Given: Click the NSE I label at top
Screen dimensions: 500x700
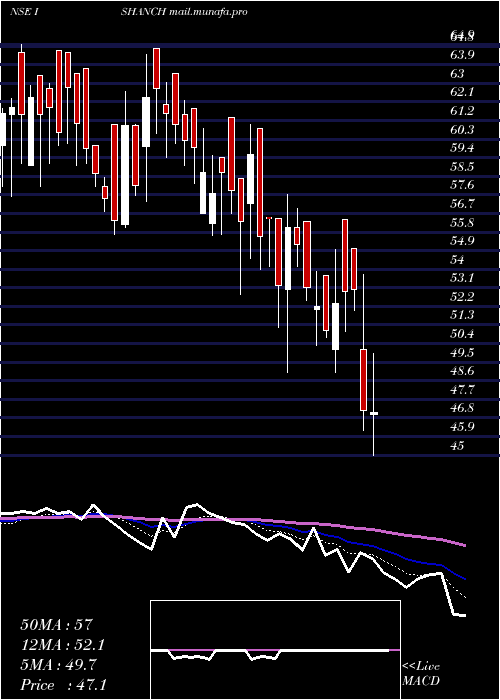Looking at the screenshot, I should pyautogui.click(x=23, y=12).
